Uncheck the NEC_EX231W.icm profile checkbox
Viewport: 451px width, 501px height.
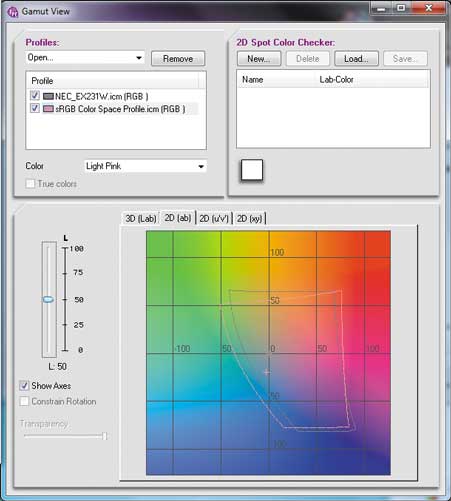pyautogui.click(x=35, y=96)
